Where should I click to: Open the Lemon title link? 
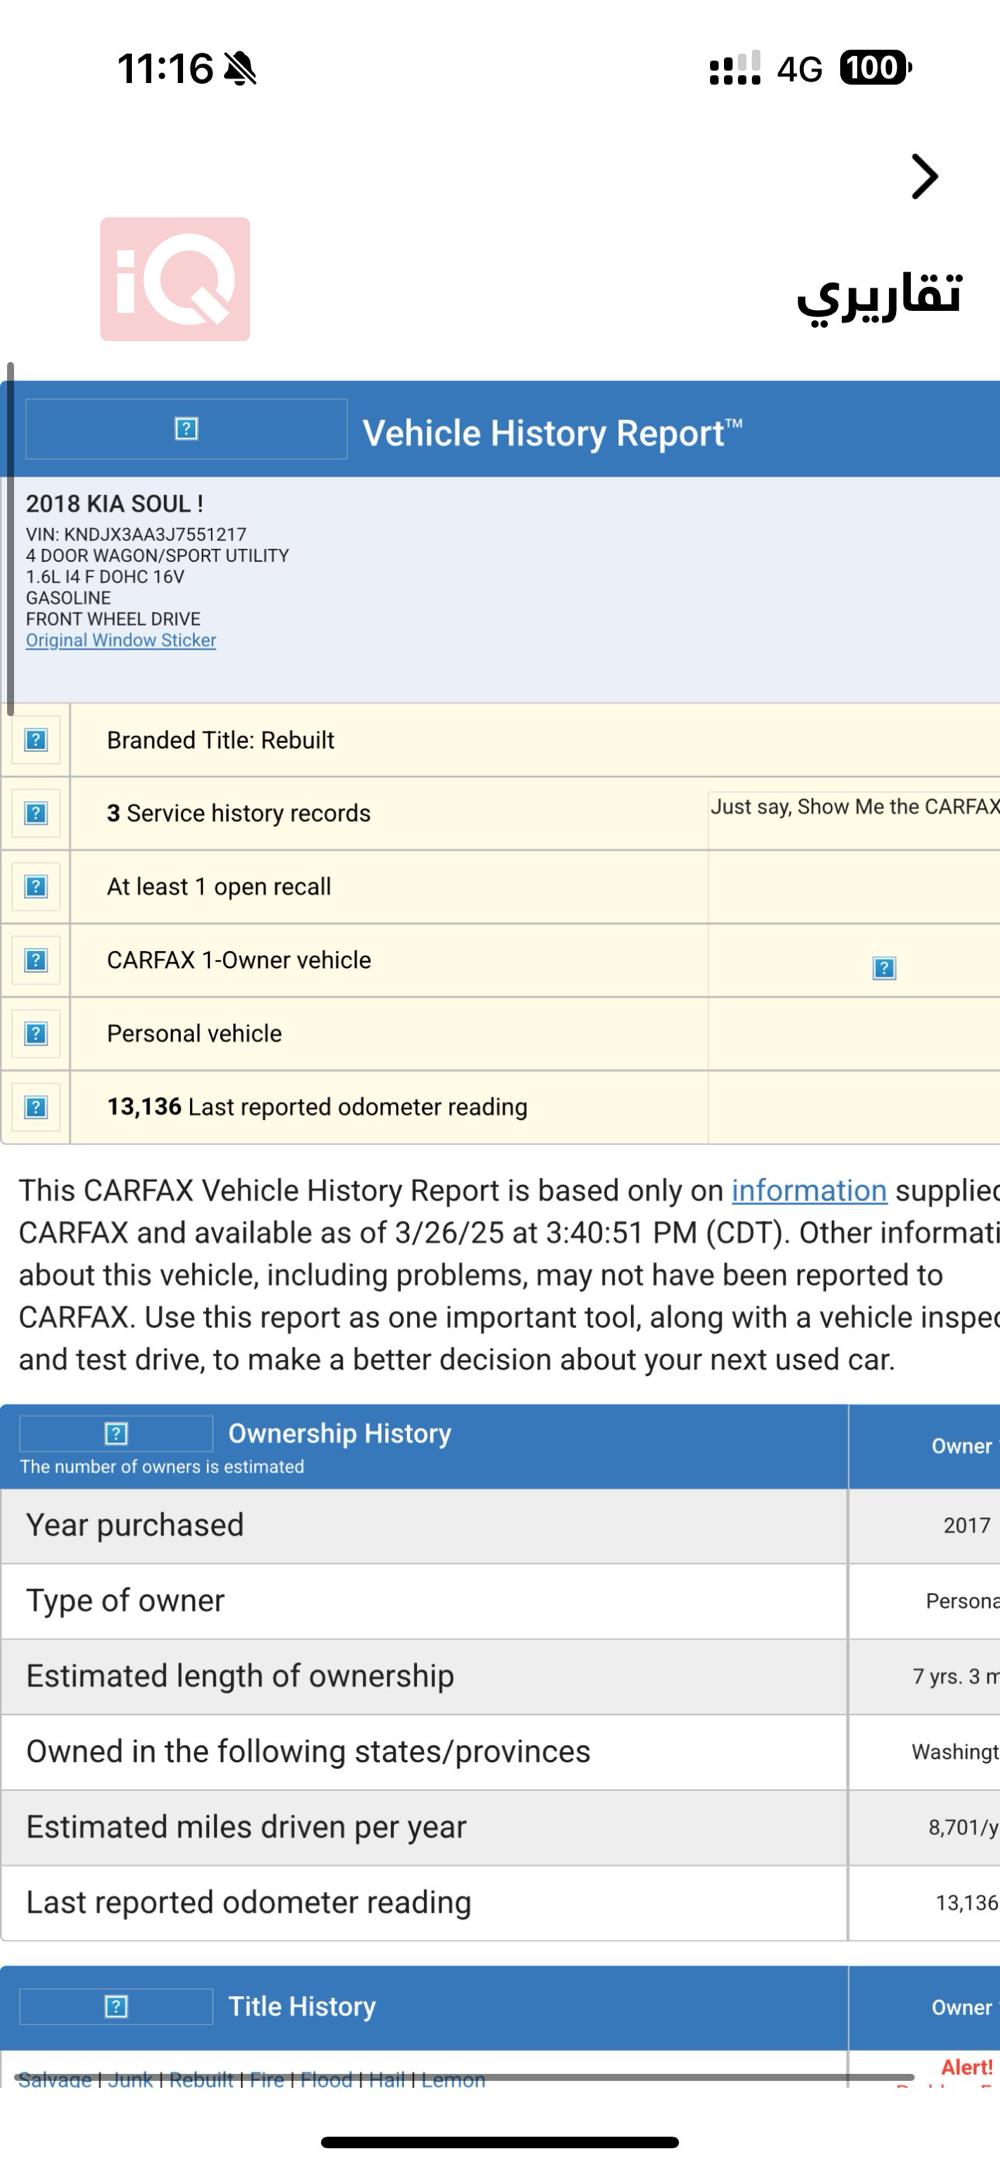[453, 2080]
